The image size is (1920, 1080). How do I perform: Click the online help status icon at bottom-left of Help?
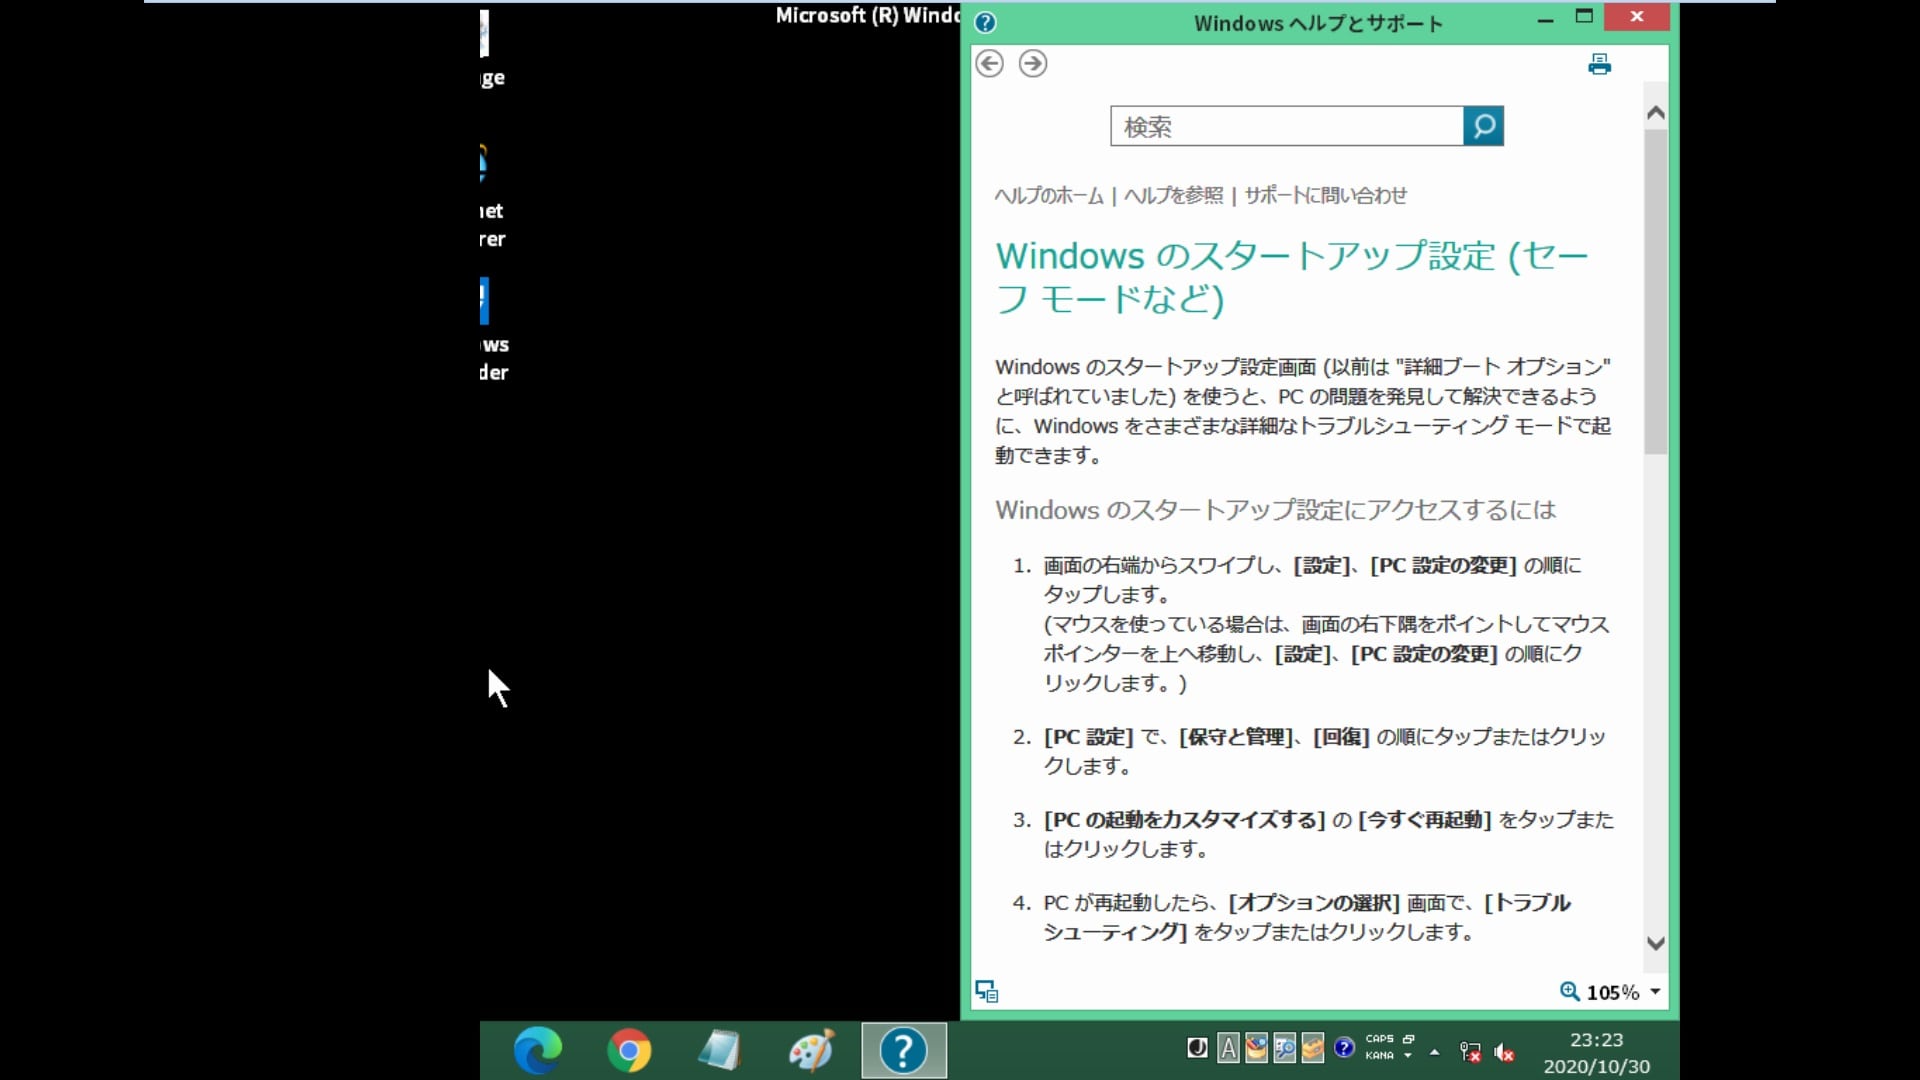point(987,991)
